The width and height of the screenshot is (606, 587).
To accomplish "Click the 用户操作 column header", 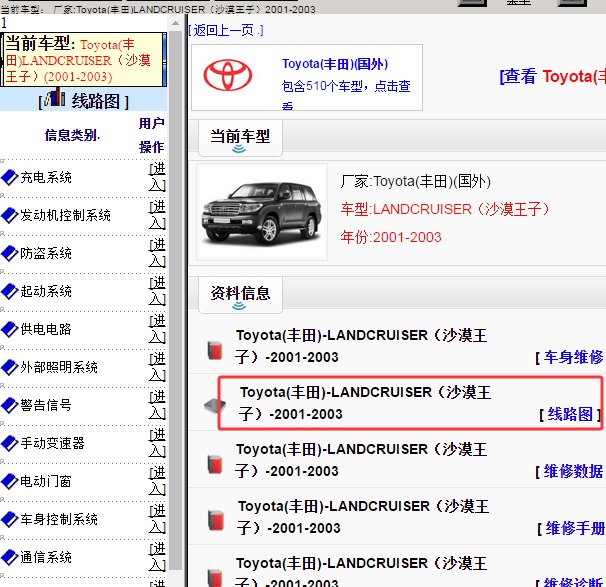I will coord(152,135).
